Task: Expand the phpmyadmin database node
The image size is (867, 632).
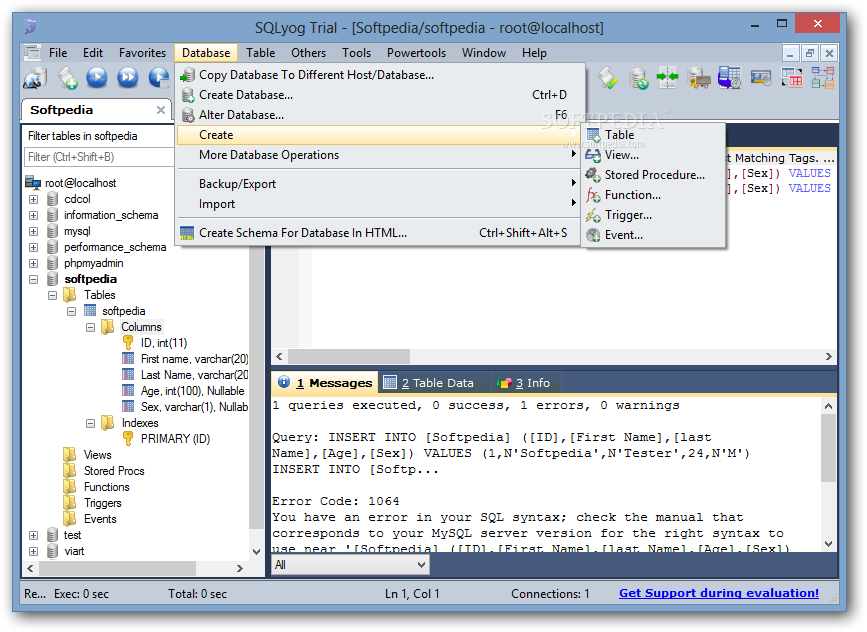Action: pyautogui.click(x=34, y=263)
